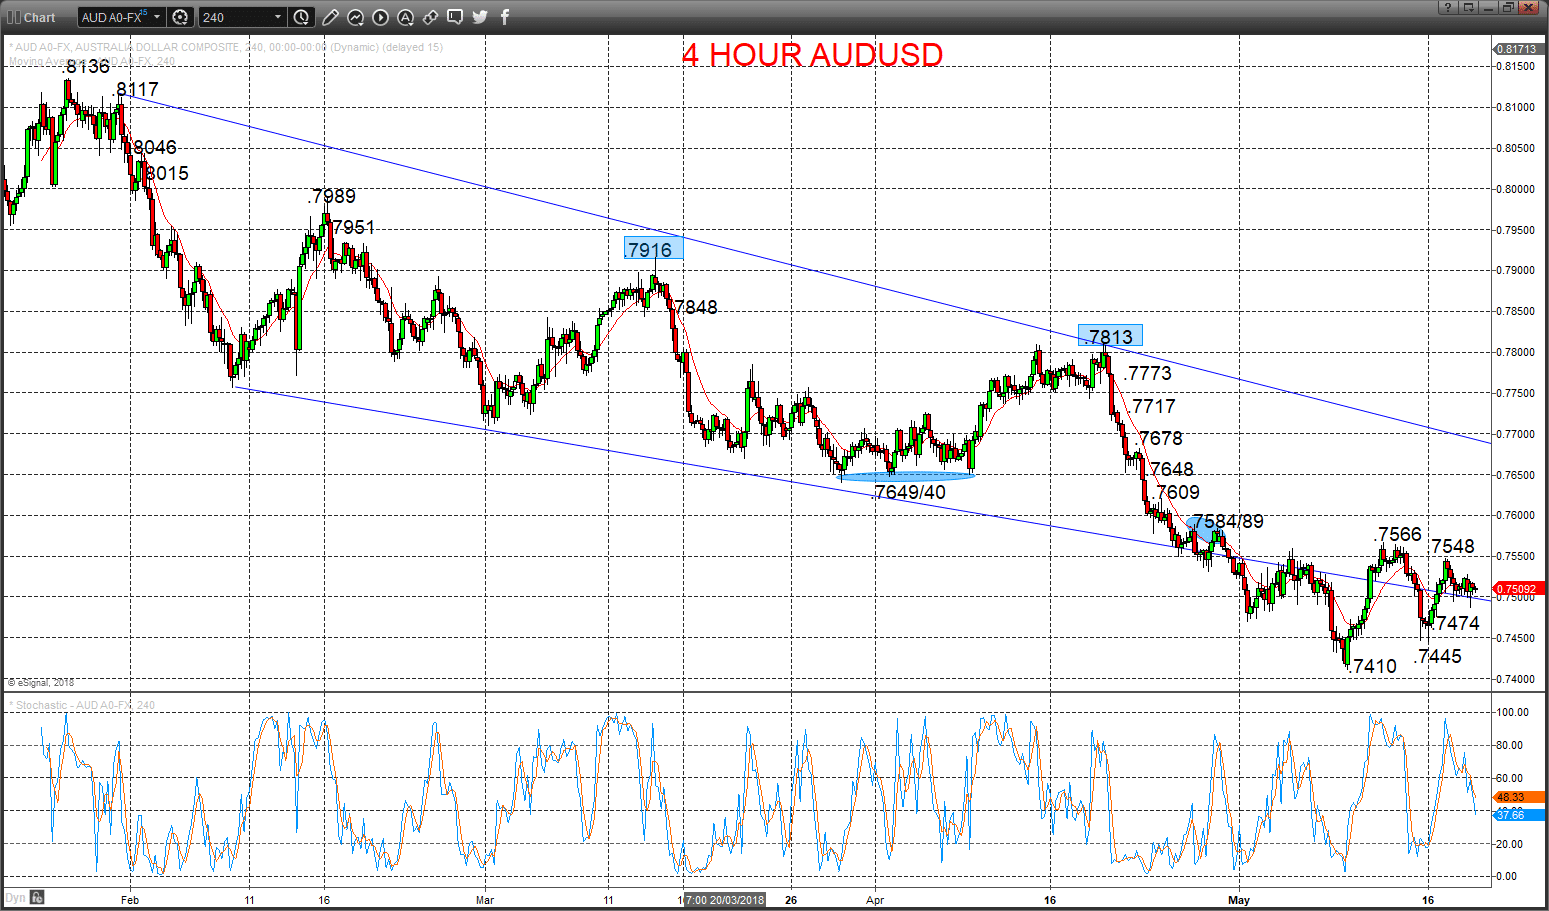Select the 4 HOUR AUDUSD title text

coord(812,54)
